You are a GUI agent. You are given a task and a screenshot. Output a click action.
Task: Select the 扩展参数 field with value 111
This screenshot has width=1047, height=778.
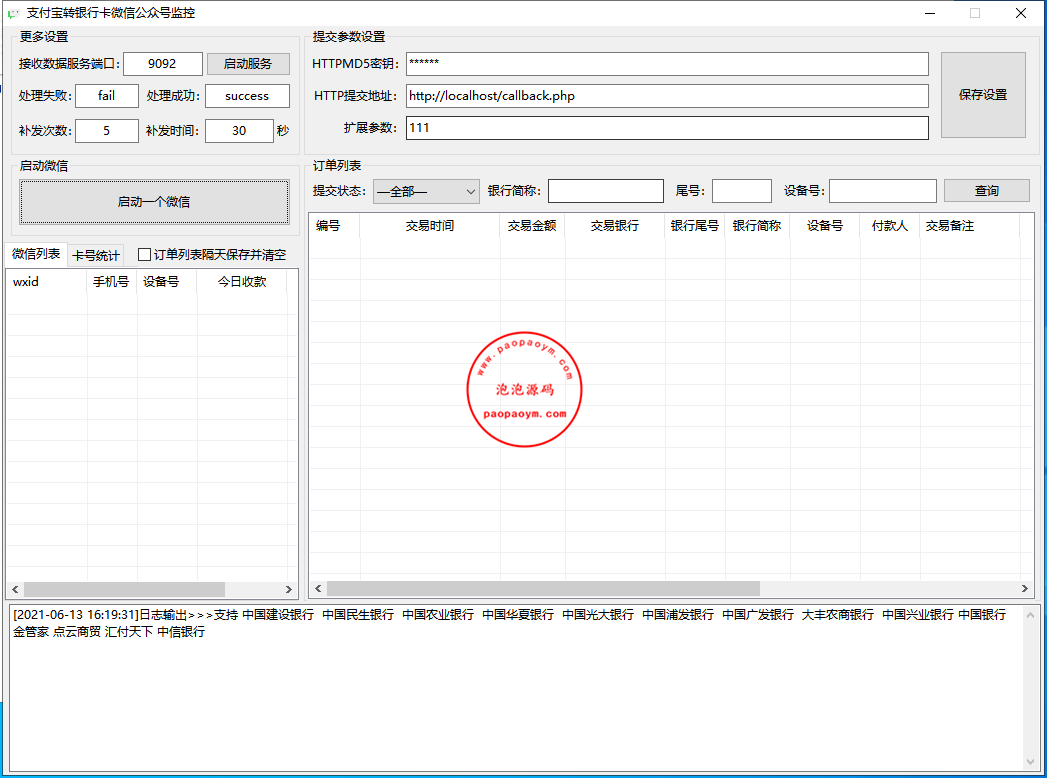click(665, 127)
